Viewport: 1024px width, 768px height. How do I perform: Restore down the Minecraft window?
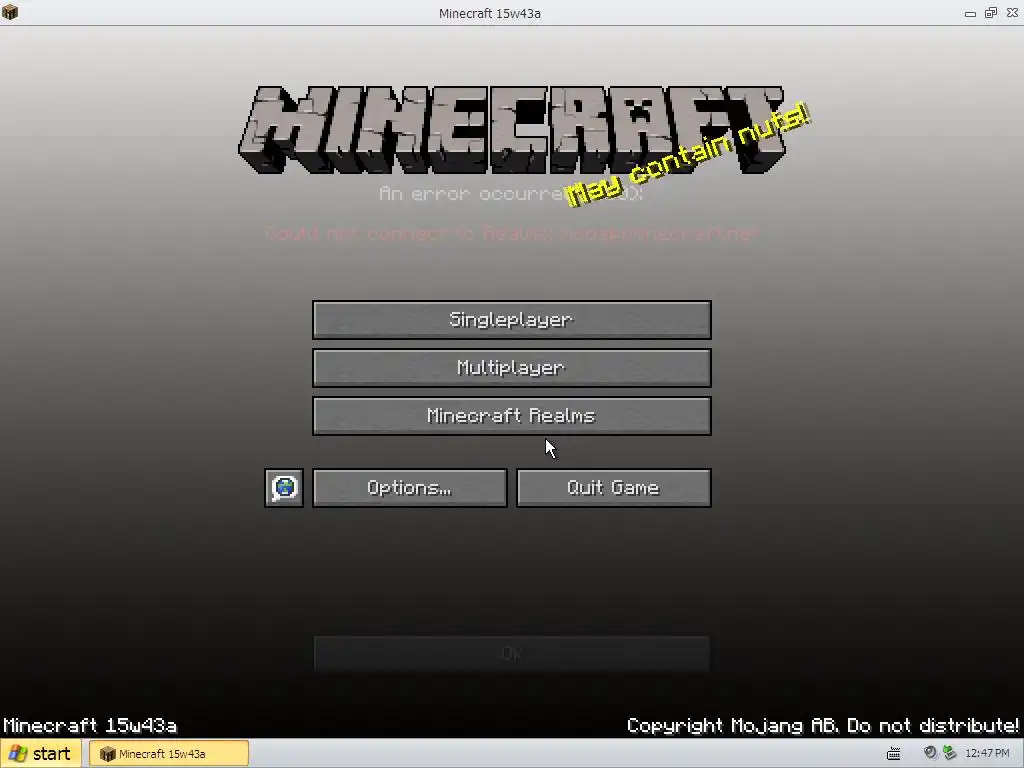click(x=991, y=13)
